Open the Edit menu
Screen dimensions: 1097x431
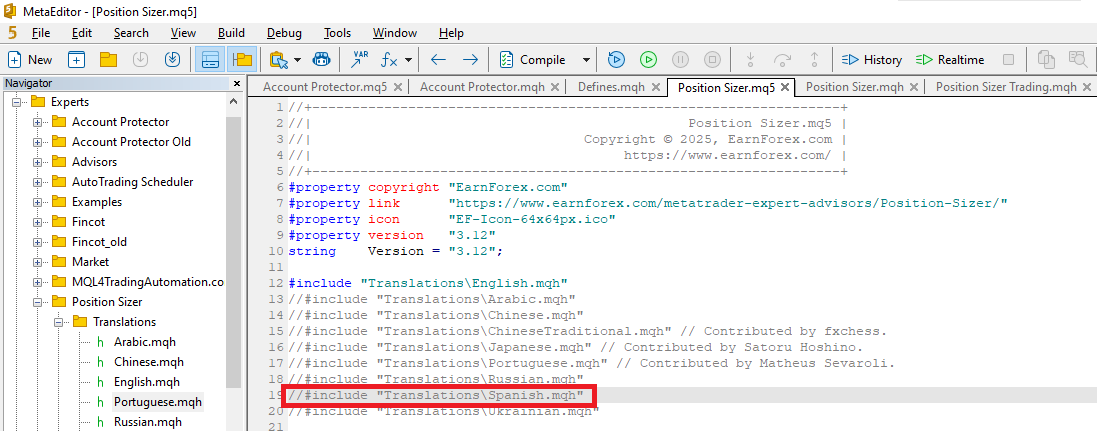click(82, 33)
